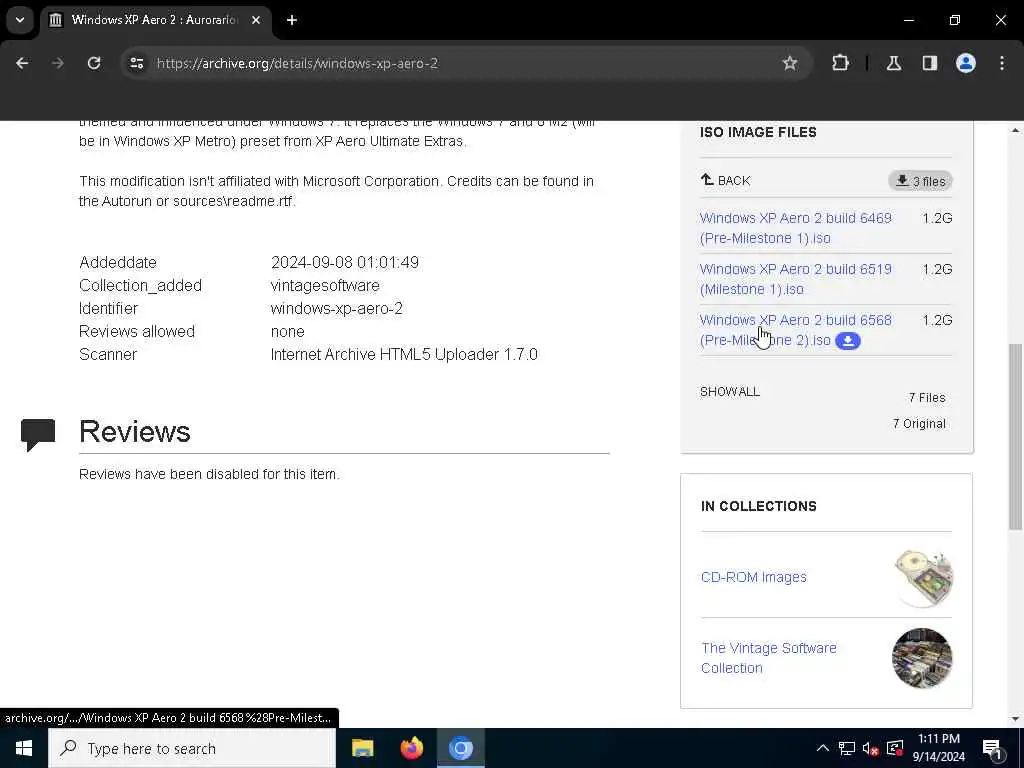Click the muted volume tray icon
Viewport: 1024px width, 768px height.
(871, 748)
